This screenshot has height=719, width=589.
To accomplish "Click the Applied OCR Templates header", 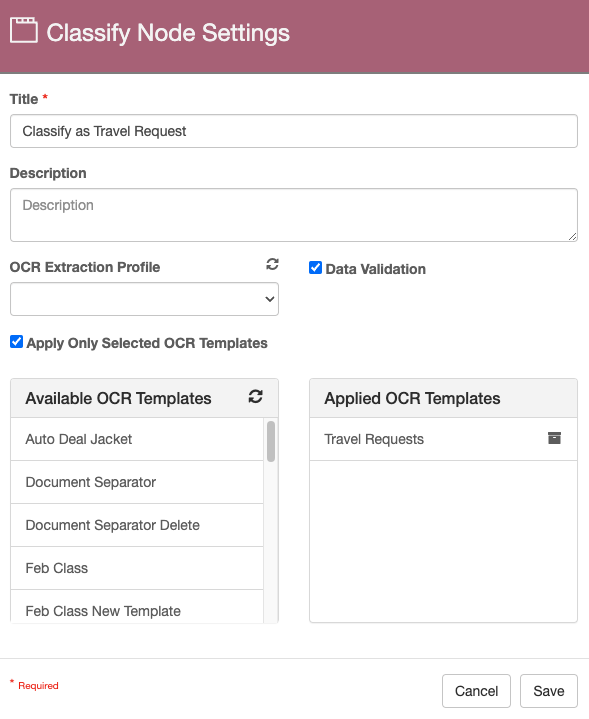I will click(443, 398).
